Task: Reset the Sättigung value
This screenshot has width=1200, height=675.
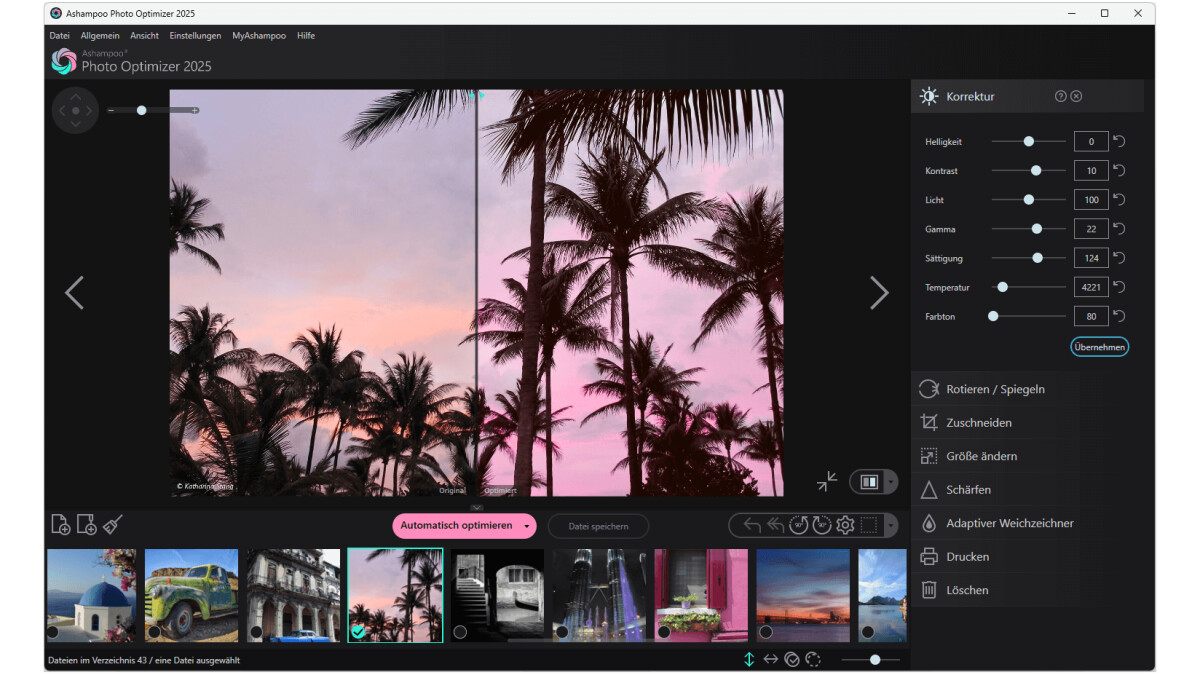Action: (1119, 258)
